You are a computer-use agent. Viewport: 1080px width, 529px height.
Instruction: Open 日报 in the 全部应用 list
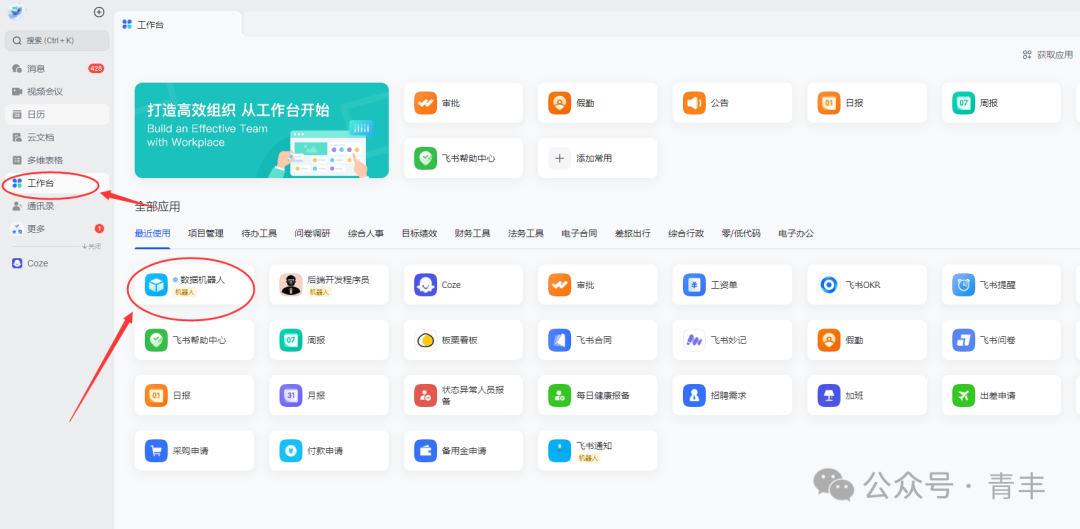(194, 395)
